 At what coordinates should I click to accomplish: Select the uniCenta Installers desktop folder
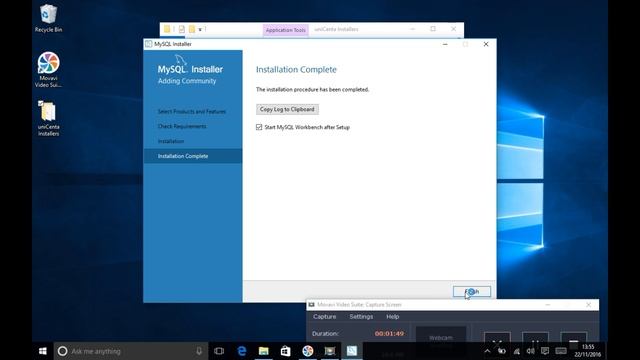pos(48,118)
